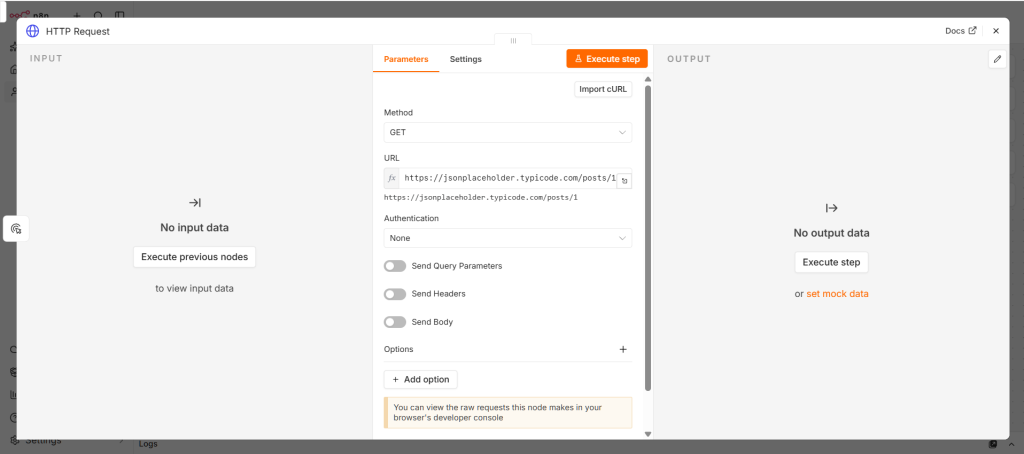Click the floating pointer-target icon on left edge
Image resolution: width=1024 pixels, height=454 pixels.
[x=16, y=229]
